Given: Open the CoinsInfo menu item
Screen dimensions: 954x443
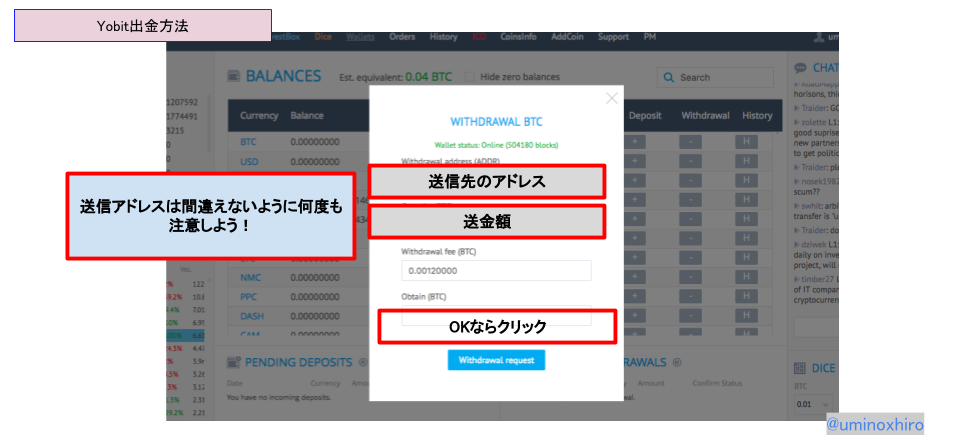Looking at the screenshot, I should [x=518, y=37].
